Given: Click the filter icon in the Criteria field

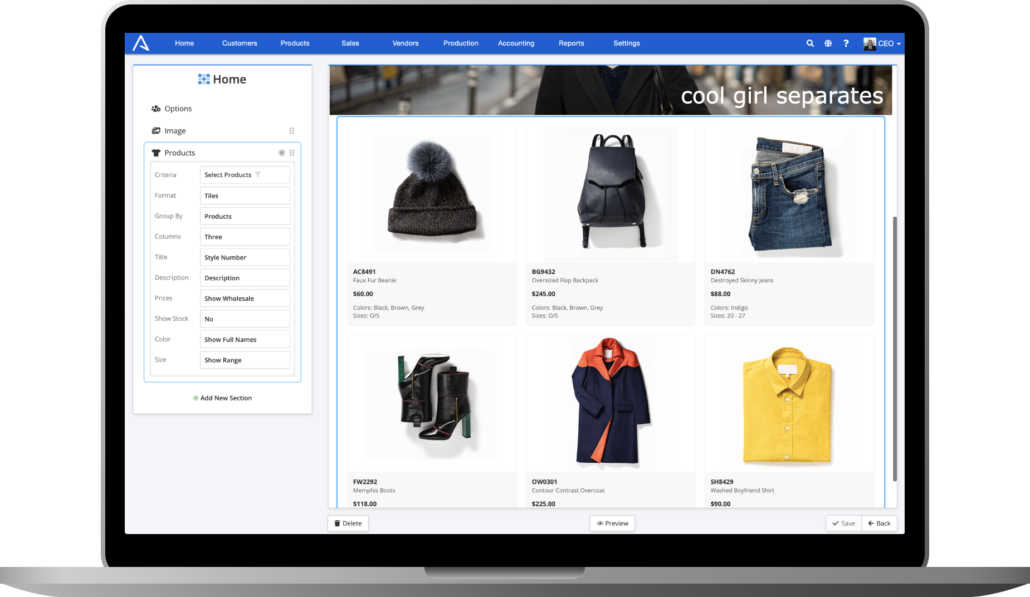Looking at the screenshot, I should [x=258, y=175].
